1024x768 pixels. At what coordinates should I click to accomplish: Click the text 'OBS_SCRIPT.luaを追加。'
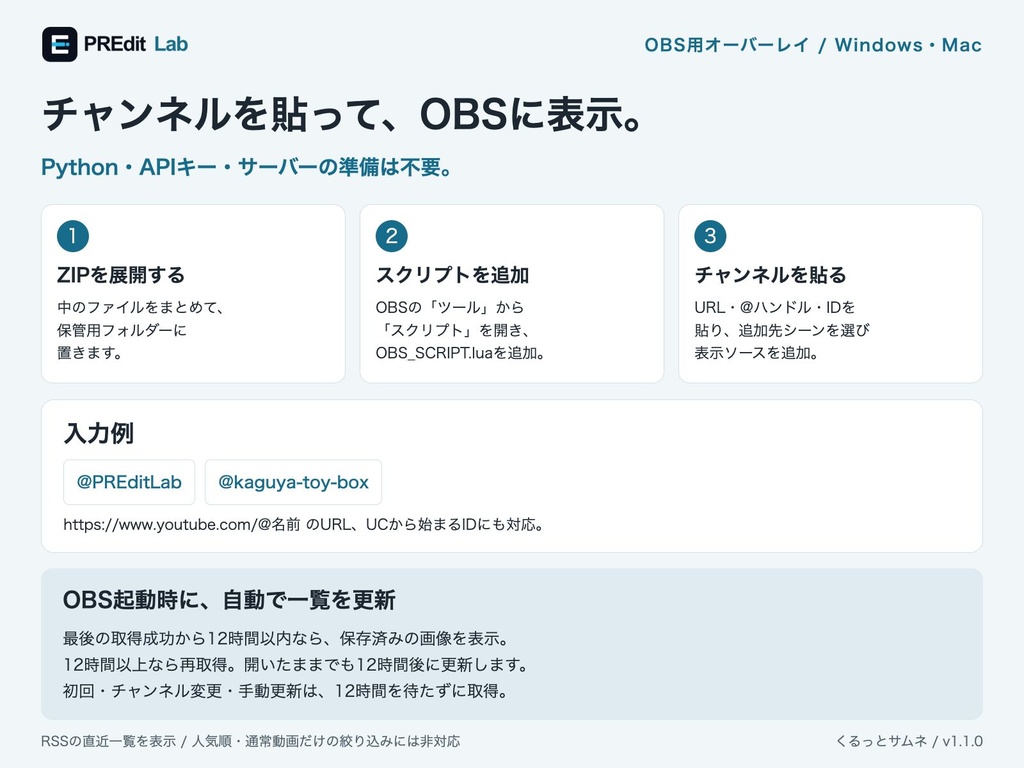coord(460,353)
